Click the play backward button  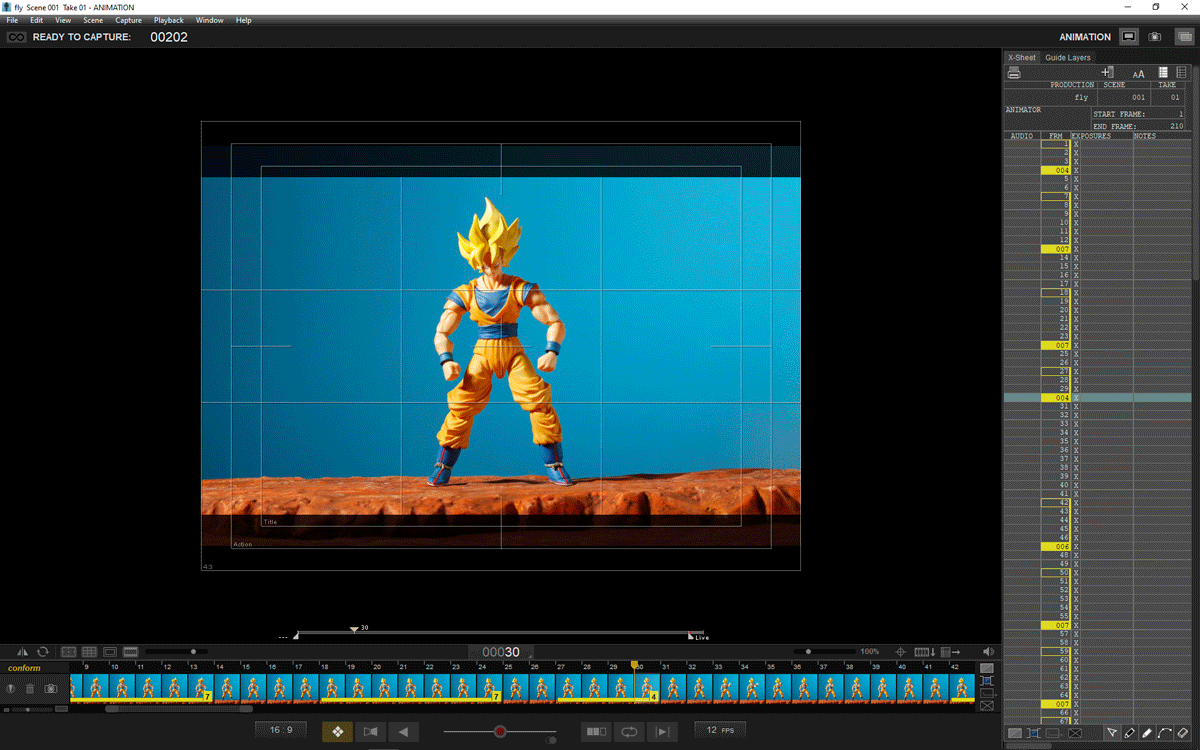tap(403, 732)
